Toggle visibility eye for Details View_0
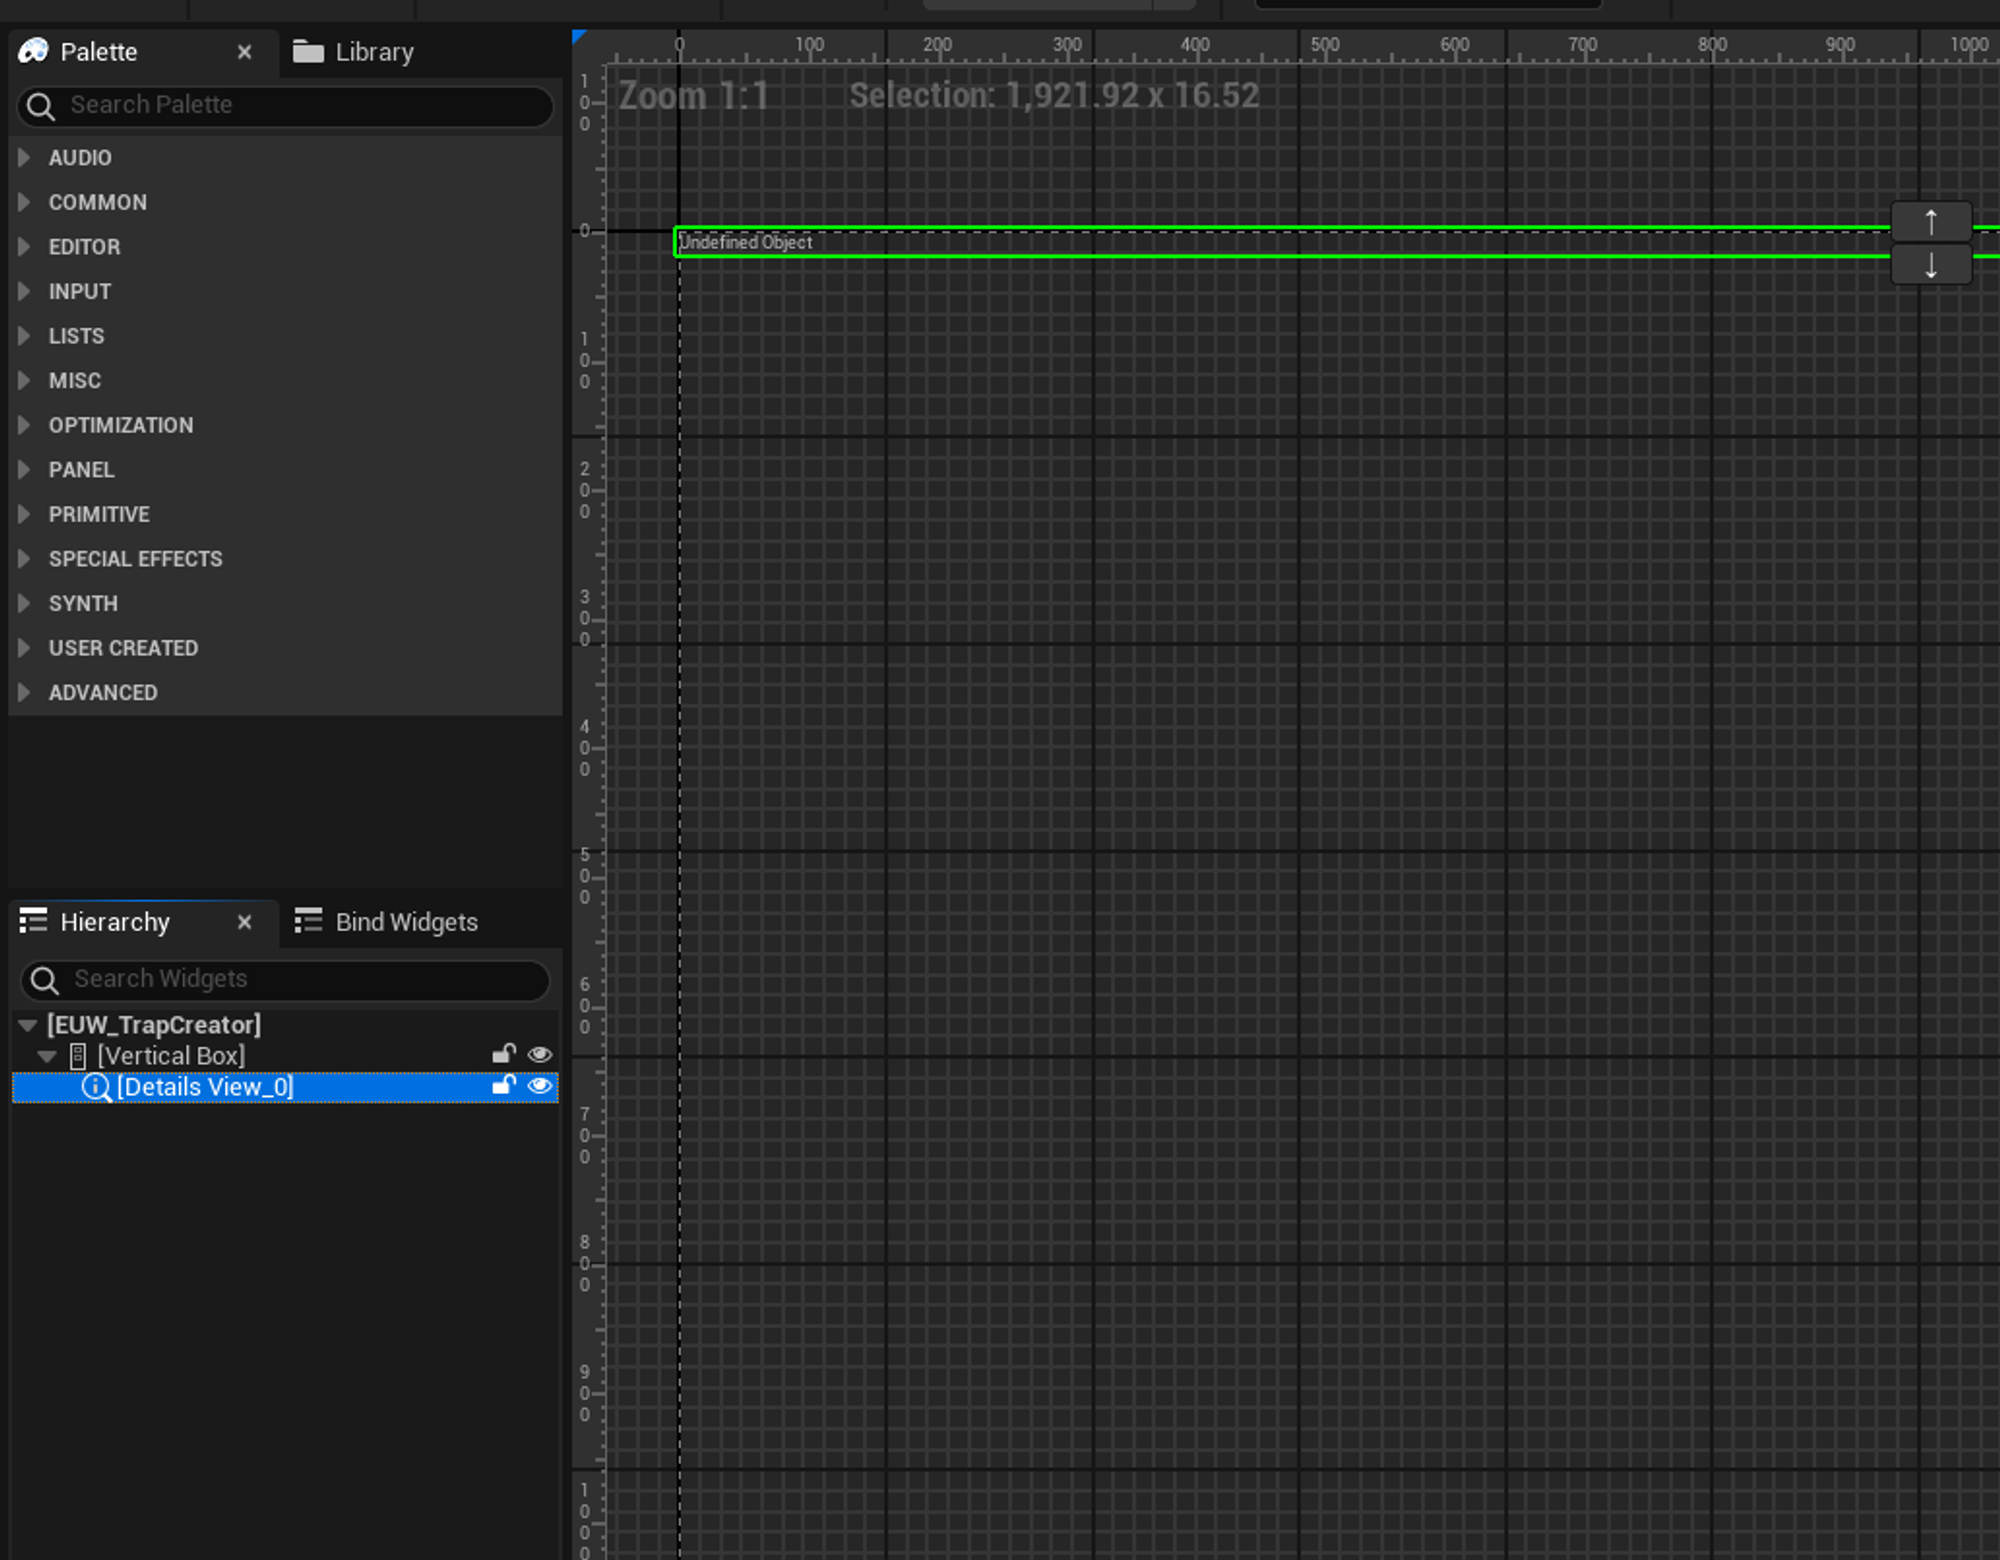This screenshot has height=1560, width=2000. (540, 1086)
